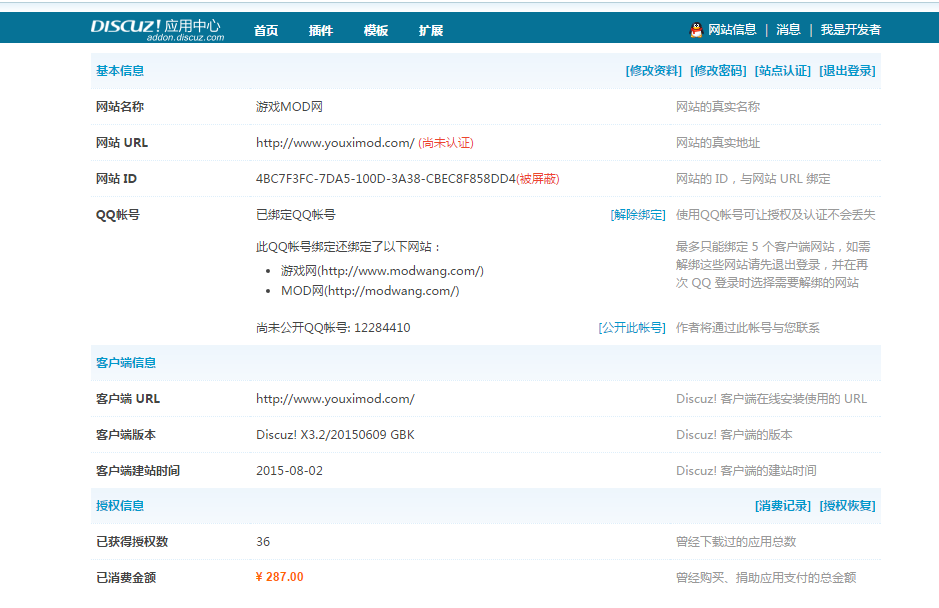Click the 基本信息 section header
939x608 pixels.
(120, 71)
